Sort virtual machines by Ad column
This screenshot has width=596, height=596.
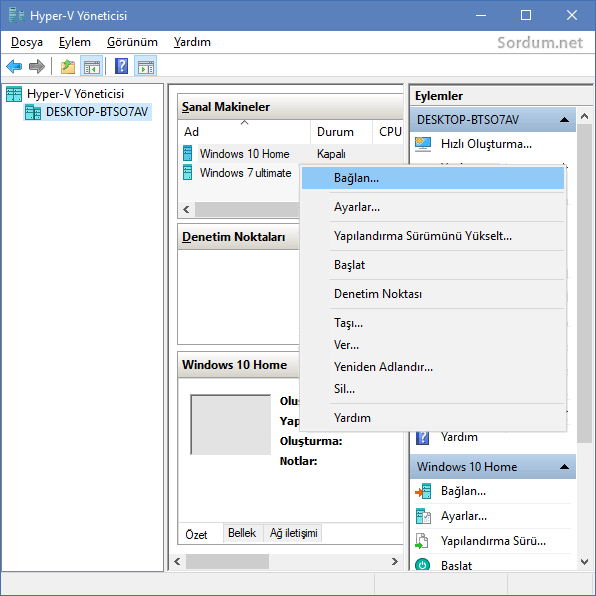click(x=244, y=132)
